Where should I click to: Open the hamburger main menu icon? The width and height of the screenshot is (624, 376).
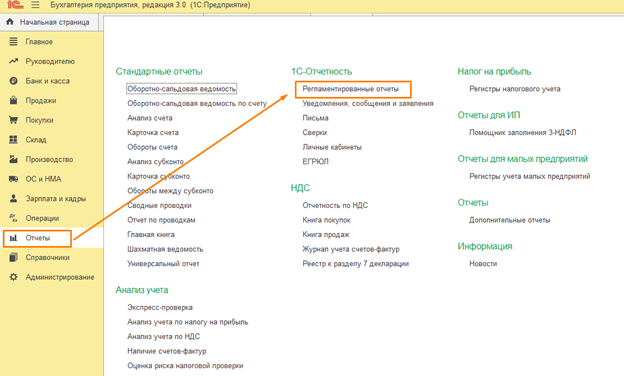coord(35,5)
